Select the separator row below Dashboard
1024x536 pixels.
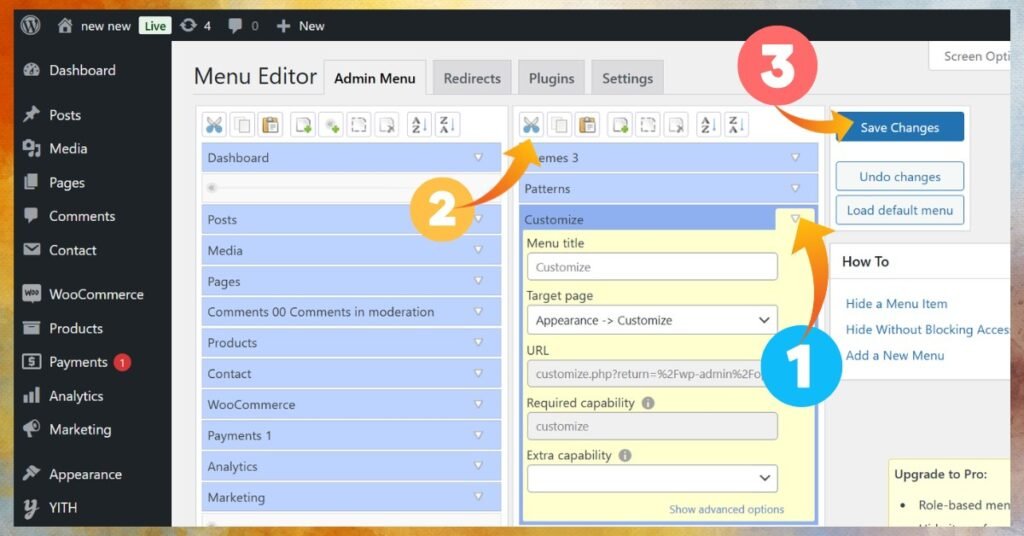click(x=351, y=188)
